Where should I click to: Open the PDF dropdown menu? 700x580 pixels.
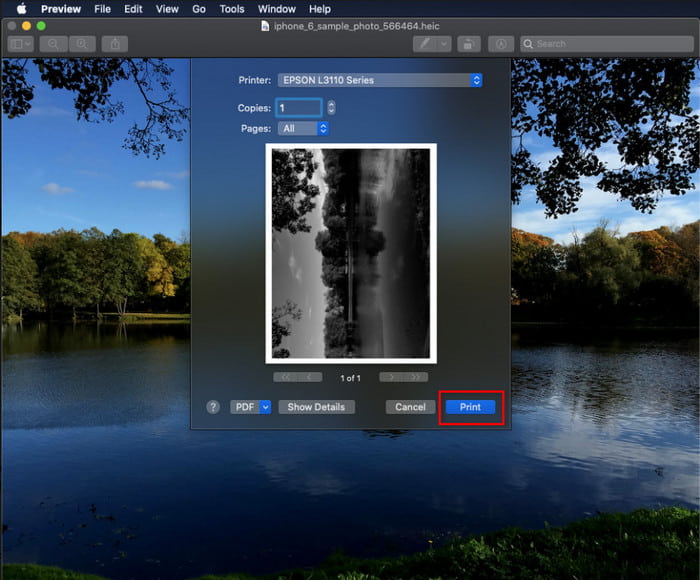[x=251, y=407]
